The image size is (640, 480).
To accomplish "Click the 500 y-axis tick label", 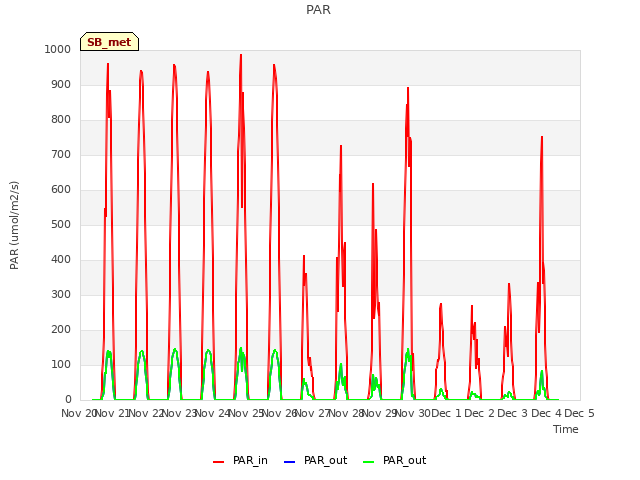I will [x=61, y=224].
